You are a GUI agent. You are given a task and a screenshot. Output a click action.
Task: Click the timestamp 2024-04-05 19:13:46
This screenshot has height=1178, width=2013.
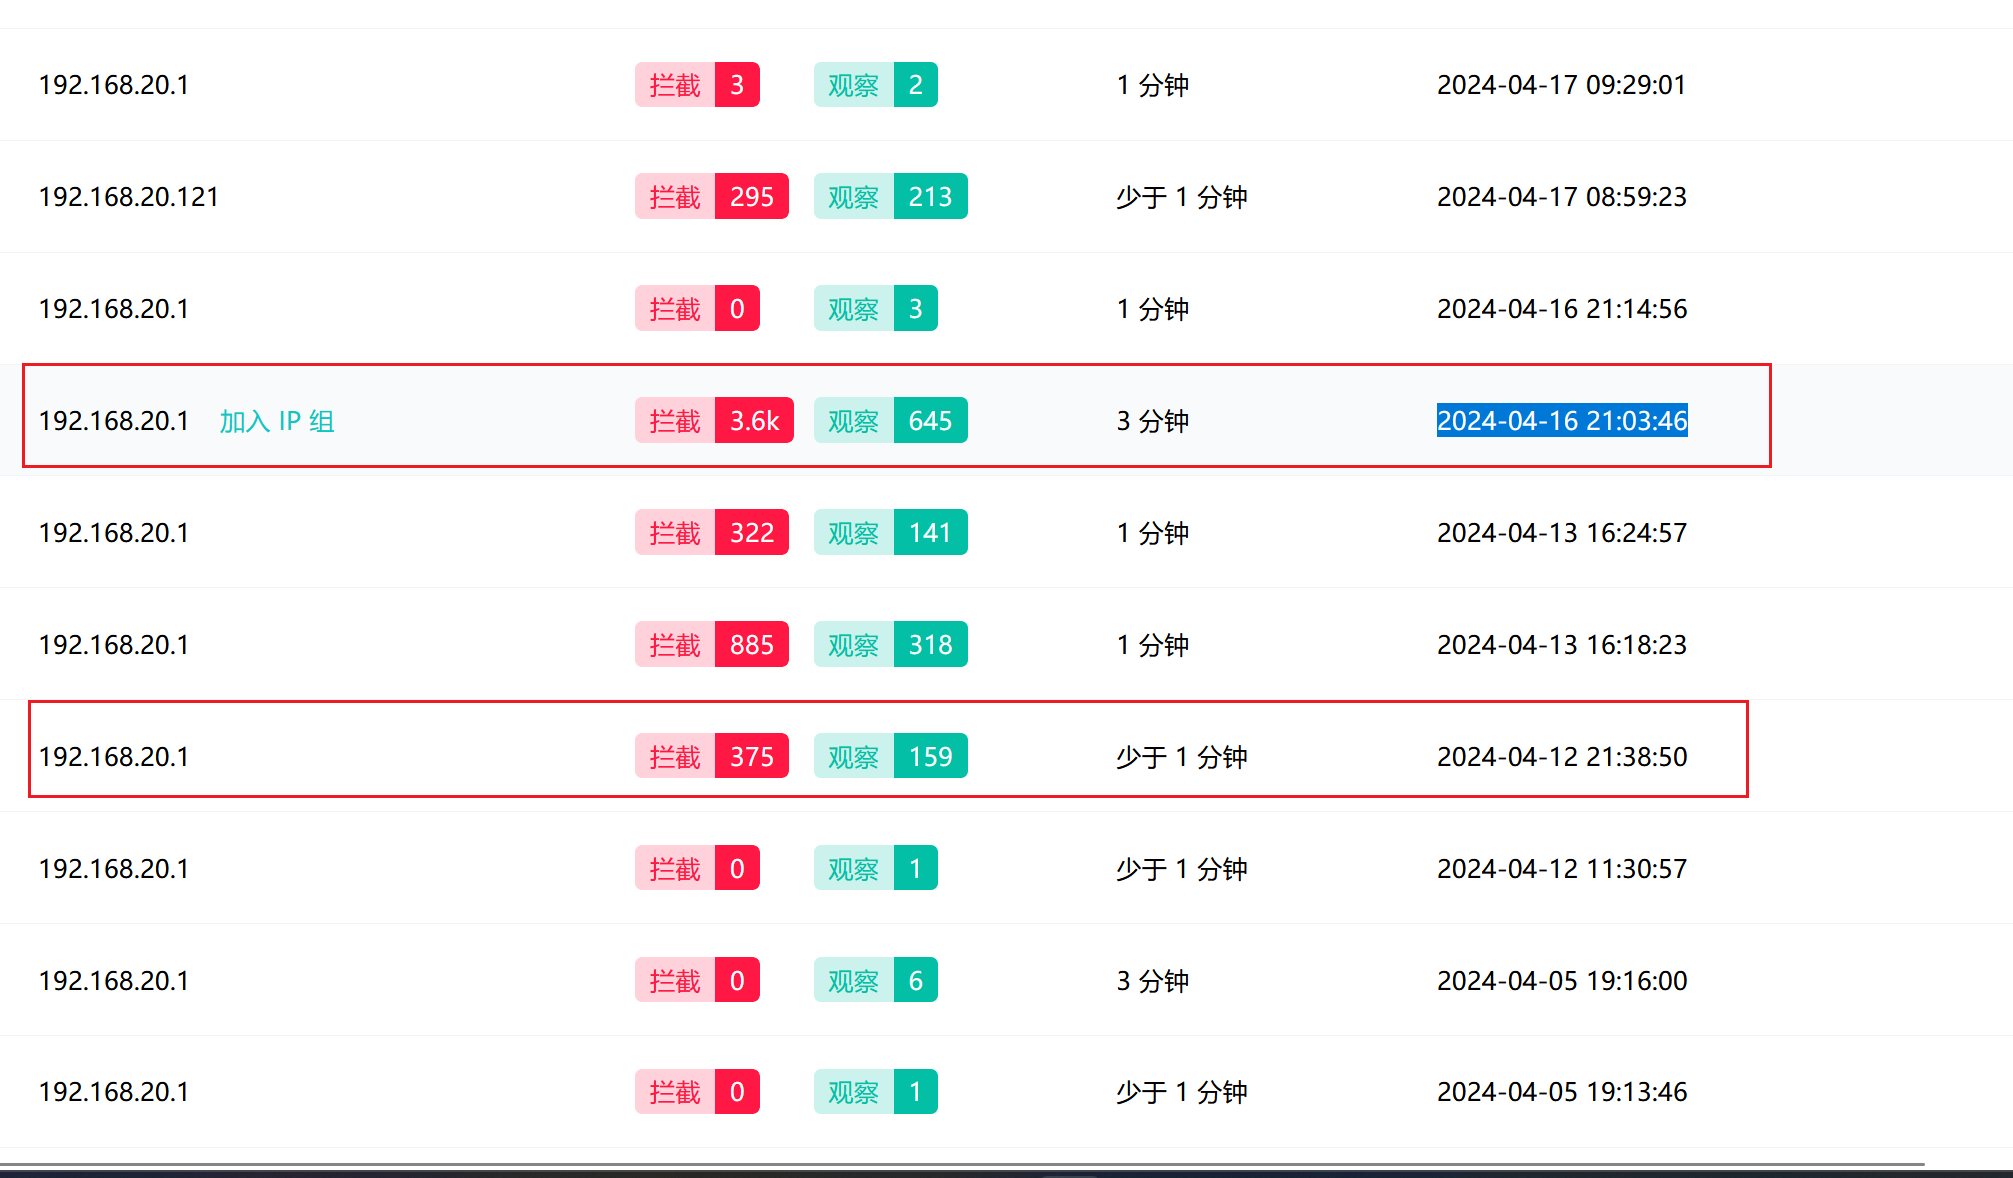click(1561, 1092)
